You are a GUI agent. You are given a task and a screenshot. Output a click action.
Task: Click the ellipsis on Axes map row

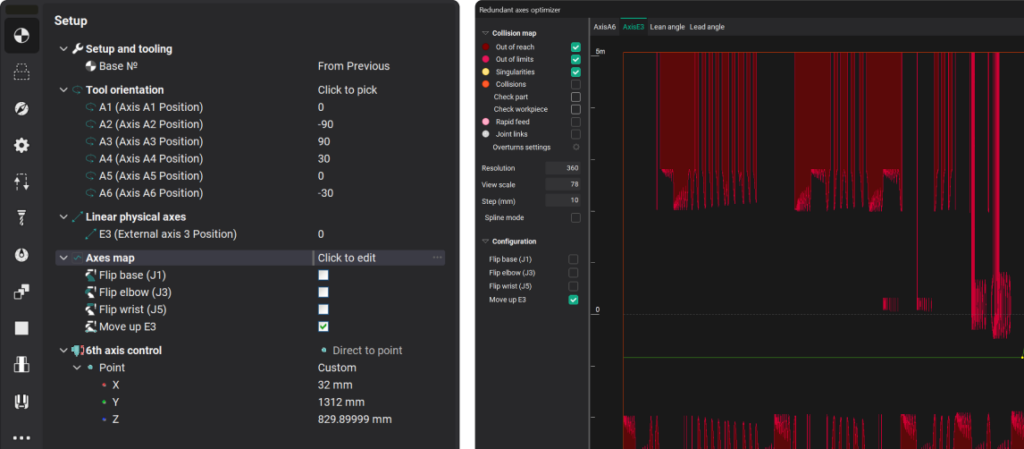(437, 258)
